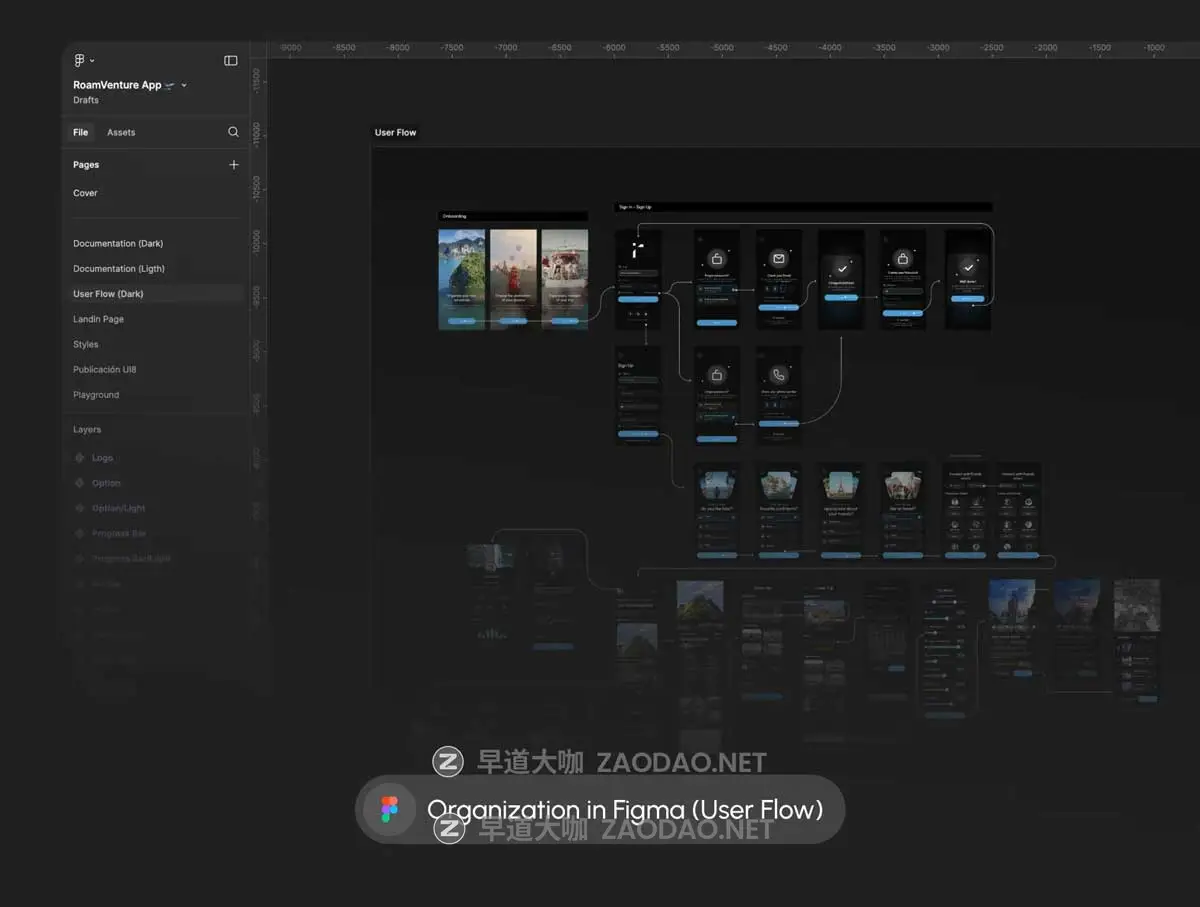Go to the Landin Page page
The height and width of the screenshot is (907, 1200).
click(98, 319)
